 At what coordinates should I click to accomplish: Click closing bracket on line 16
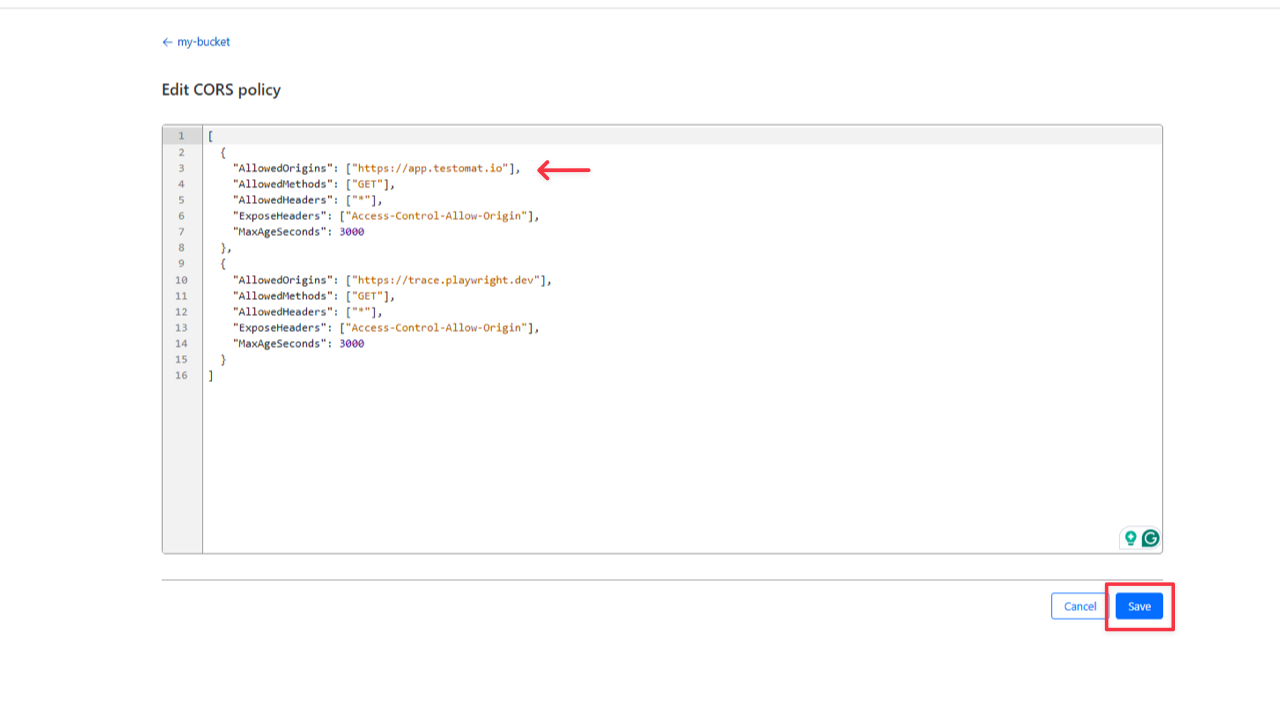(211, 376)
